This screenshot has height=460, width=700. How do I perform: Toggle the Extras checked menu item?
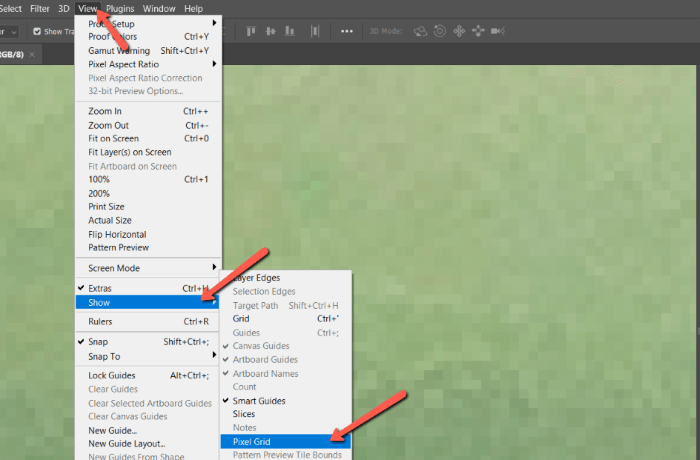100,288
